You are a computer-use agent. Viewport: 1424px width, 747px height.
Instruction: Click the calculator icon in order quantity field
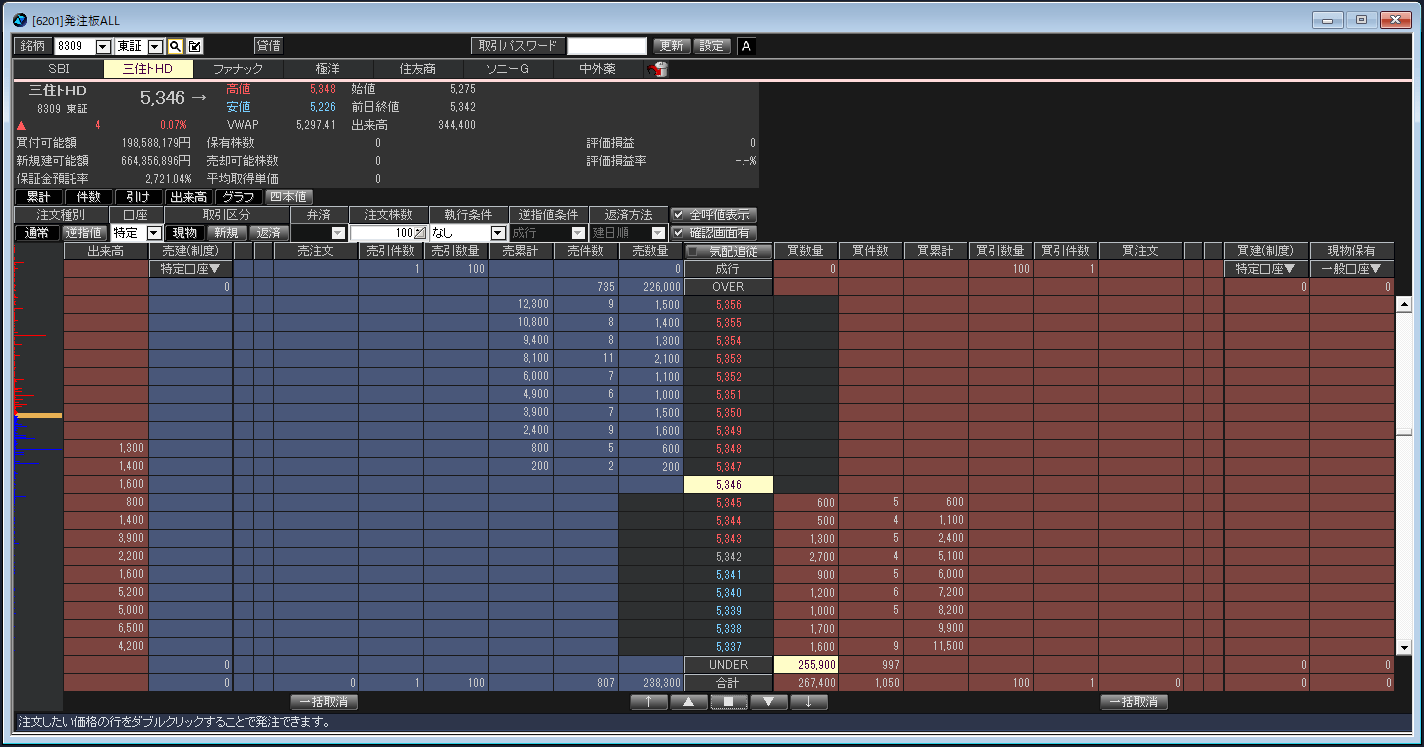pos(420,233)
